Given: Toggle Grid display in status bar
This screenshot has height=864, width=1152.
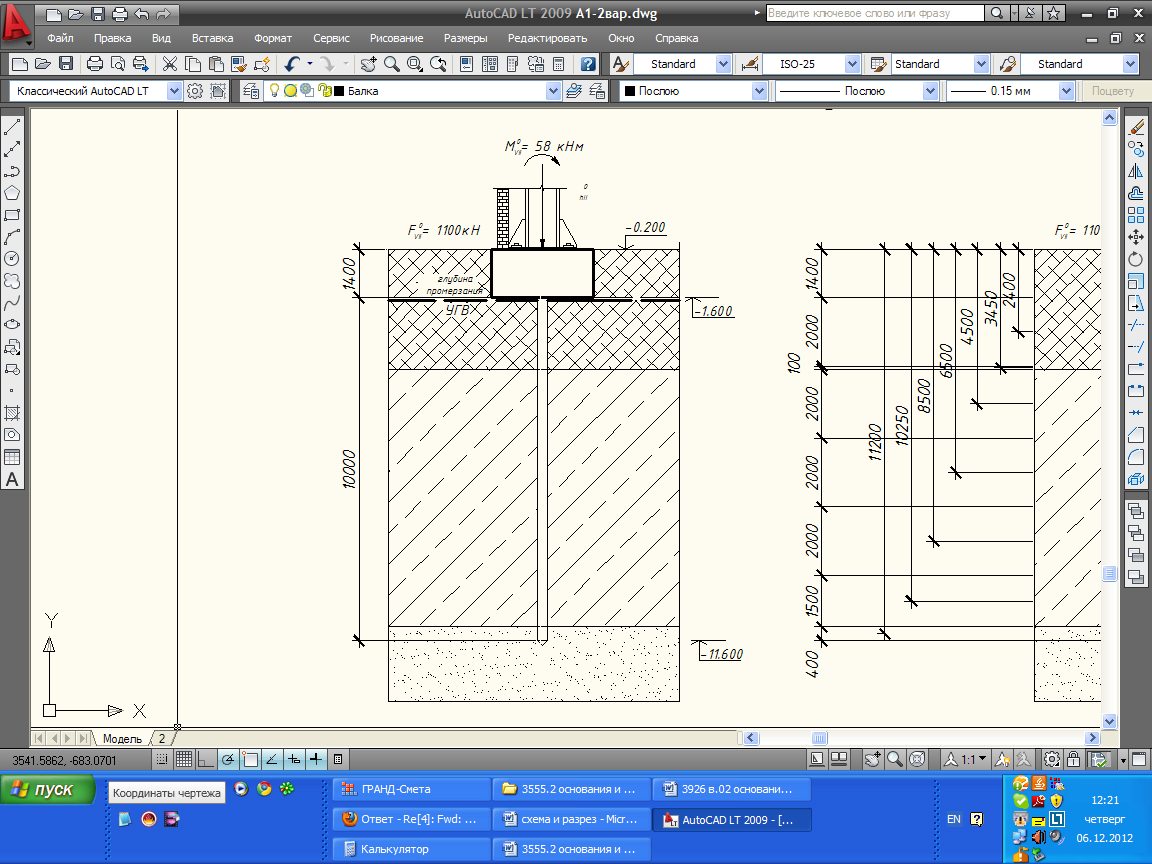Looking at the screenshot, I should (x=184, y=759).
